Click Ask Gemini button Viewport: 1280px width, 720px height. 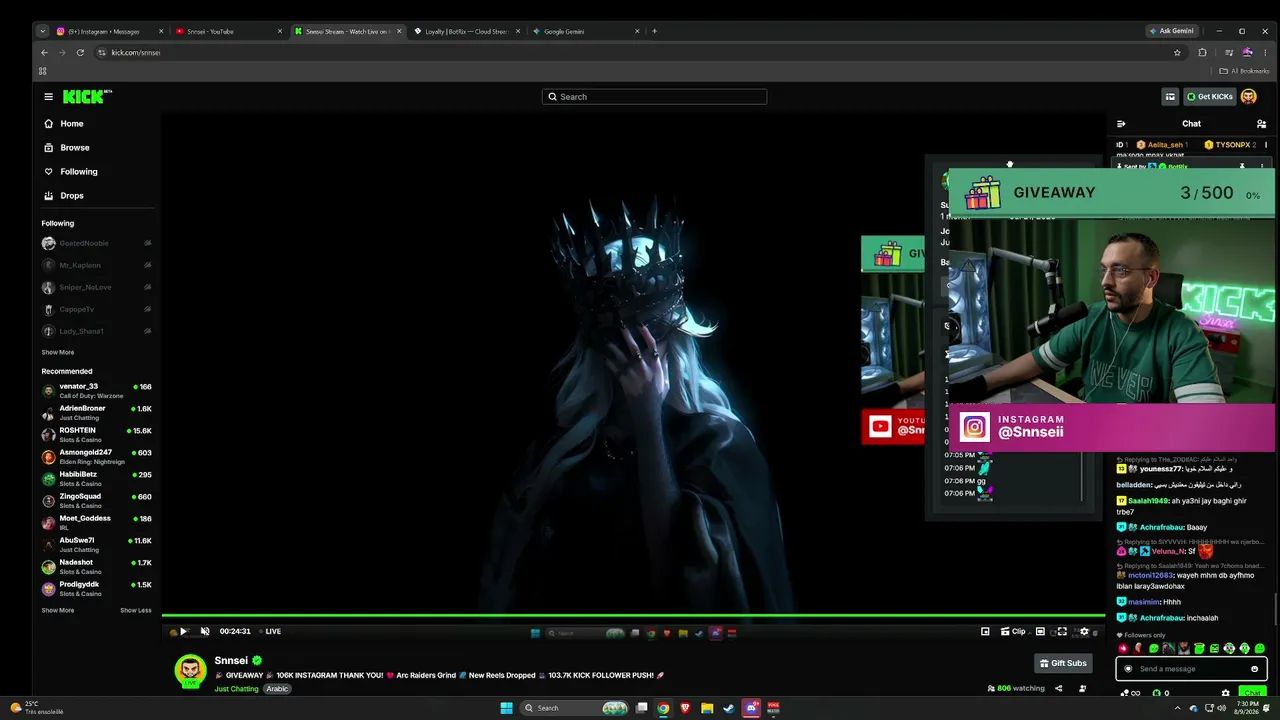(1171, 31)
